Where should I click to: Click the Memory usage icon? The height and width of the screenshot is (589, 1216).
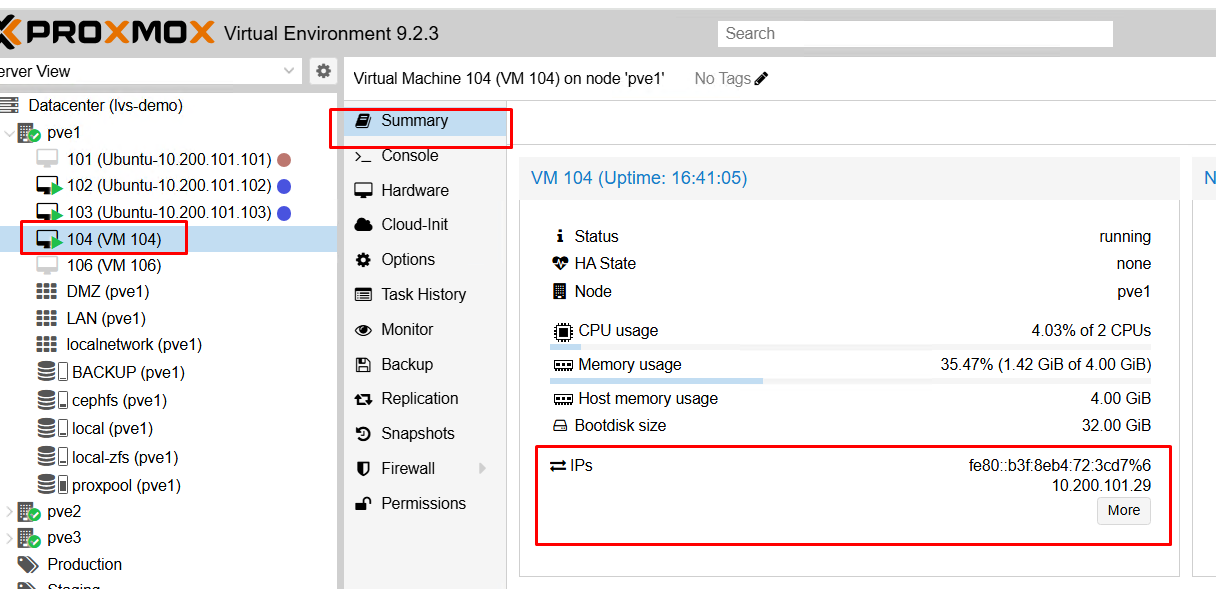coord(563,365)
